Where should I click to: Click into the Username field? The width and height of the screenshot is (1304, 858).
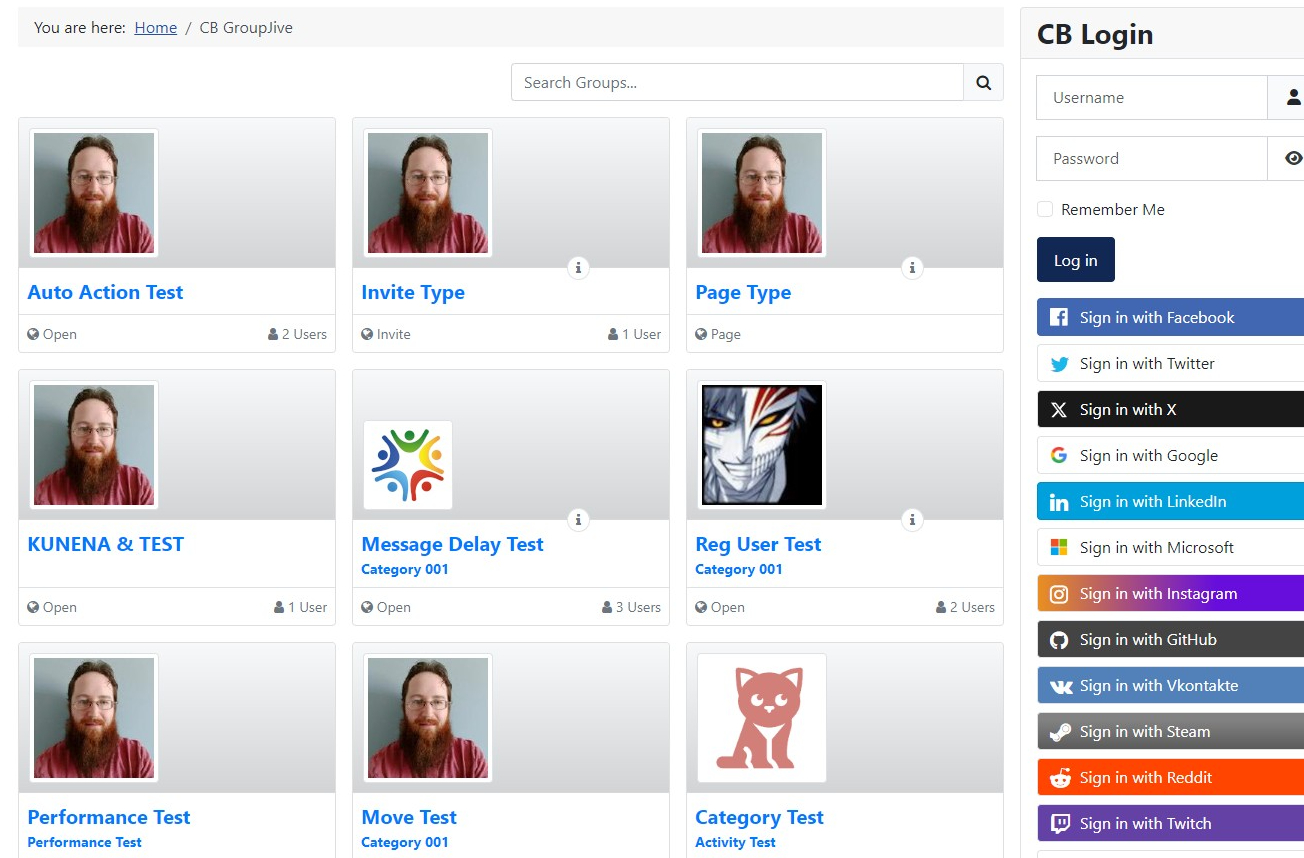(x=1152, y=98)
